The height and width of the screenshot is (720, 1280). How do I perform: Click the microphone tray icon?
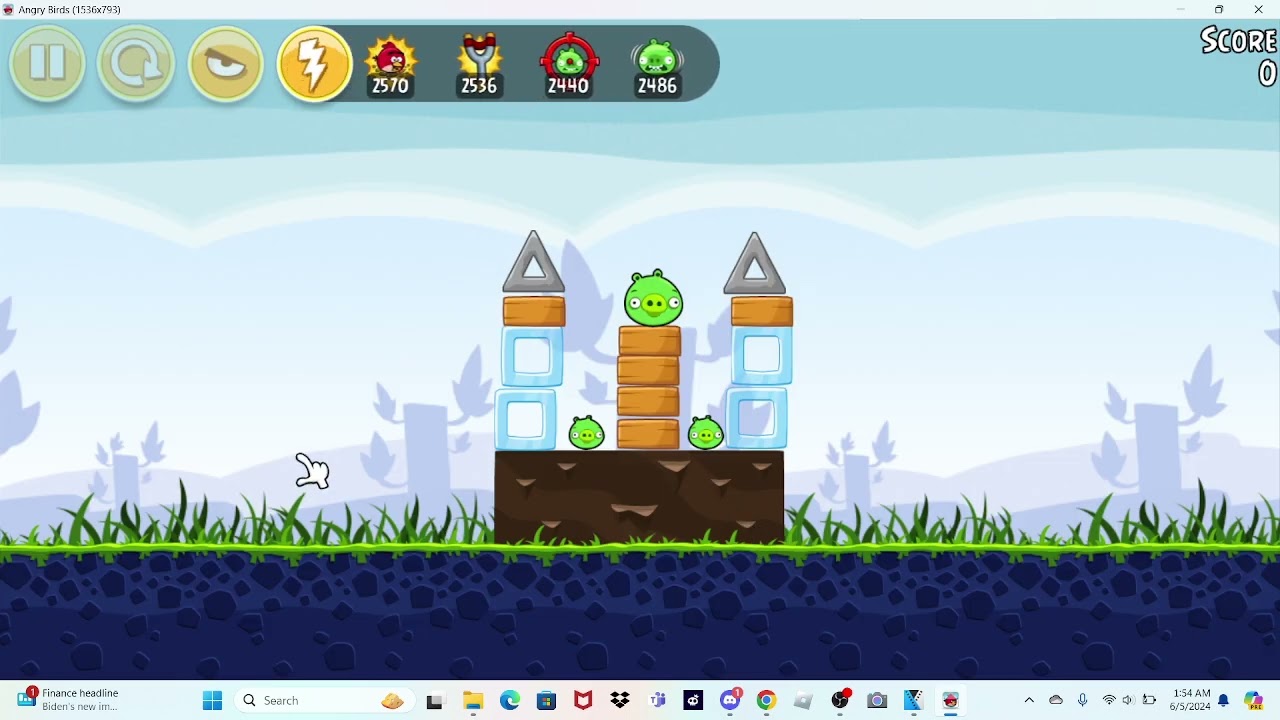[x=1083, y=700]
